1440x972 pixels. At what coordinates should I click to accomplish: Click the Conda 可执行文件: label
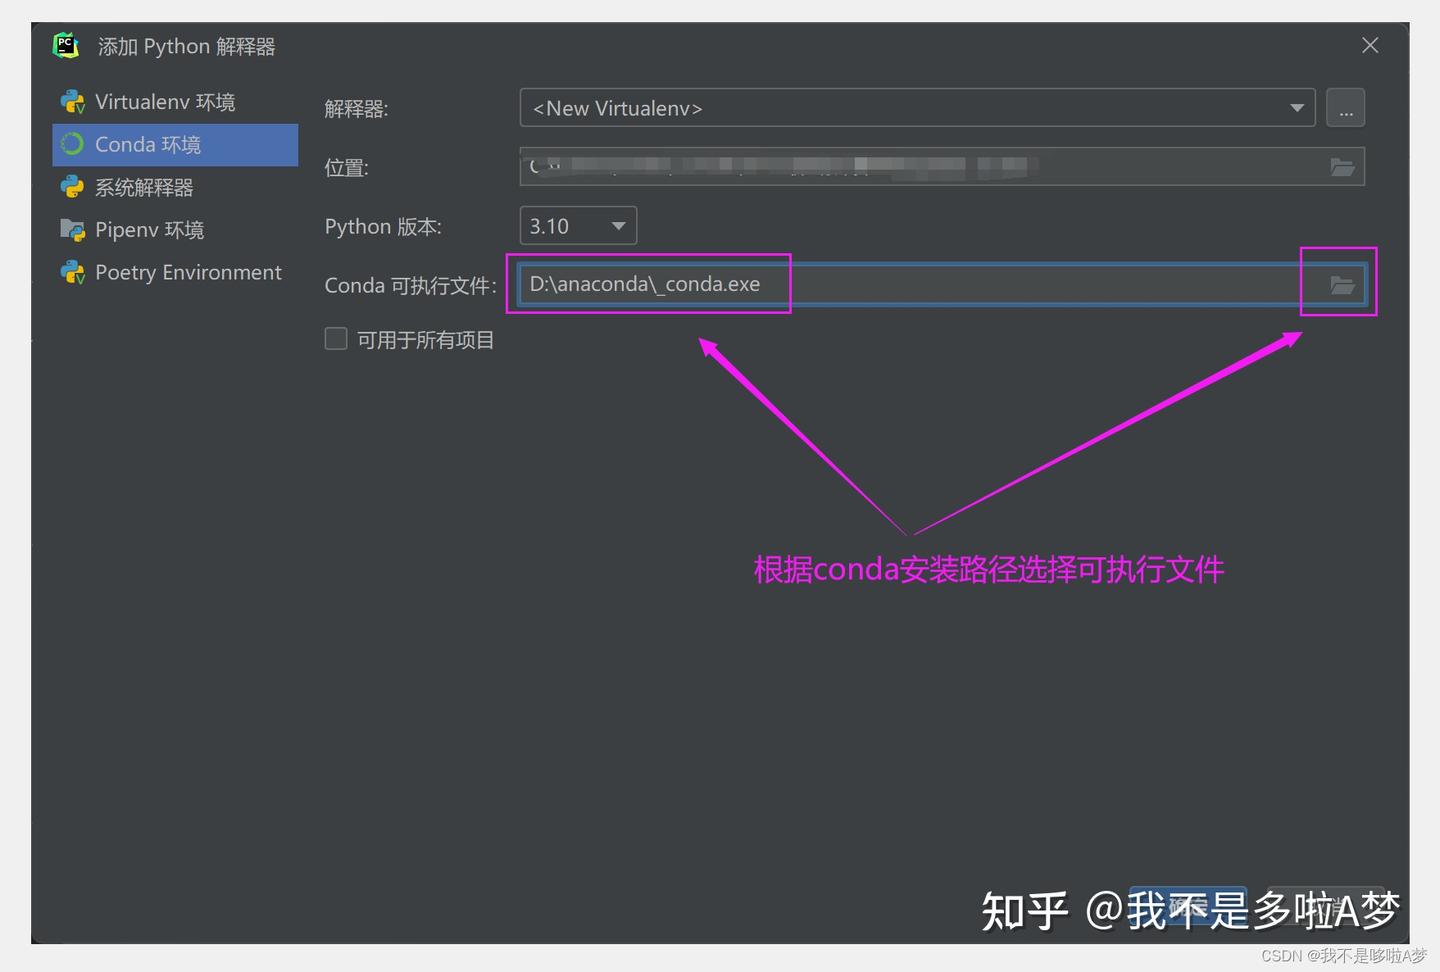point(410,286)
